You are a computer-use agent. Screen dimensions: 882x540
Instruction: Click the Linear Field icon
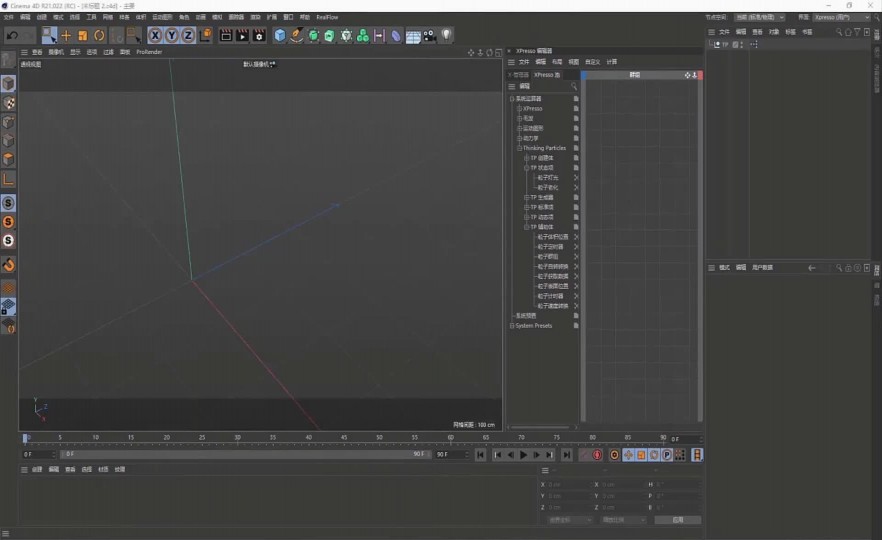[379, 35]
